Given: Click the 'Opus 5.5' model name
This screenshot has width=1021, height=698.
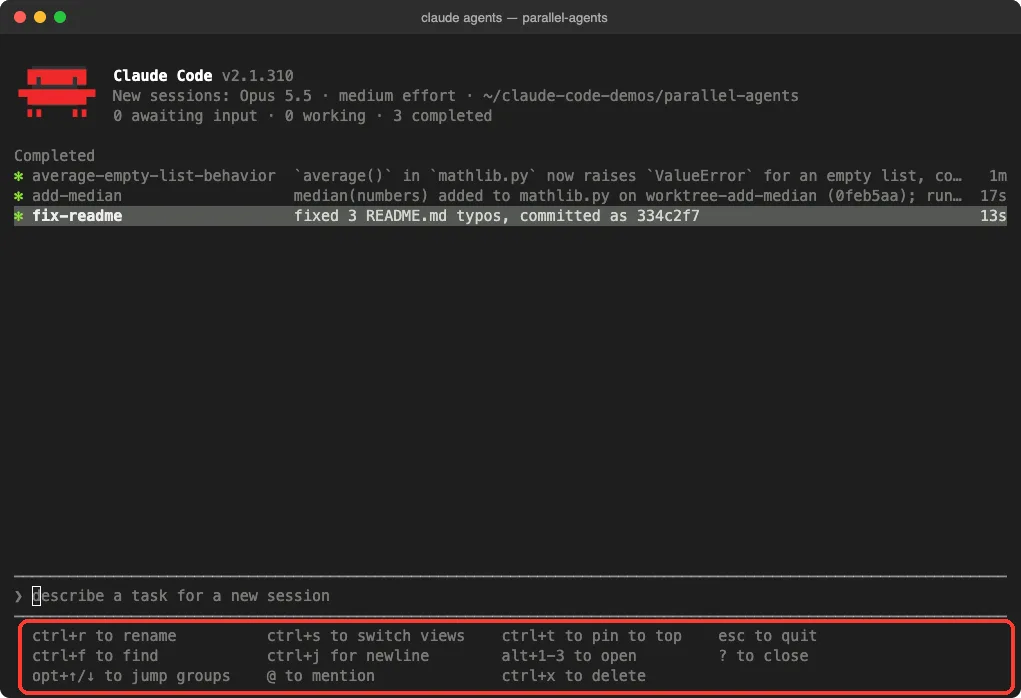Looking at the screenshot, I should (275, 96).
